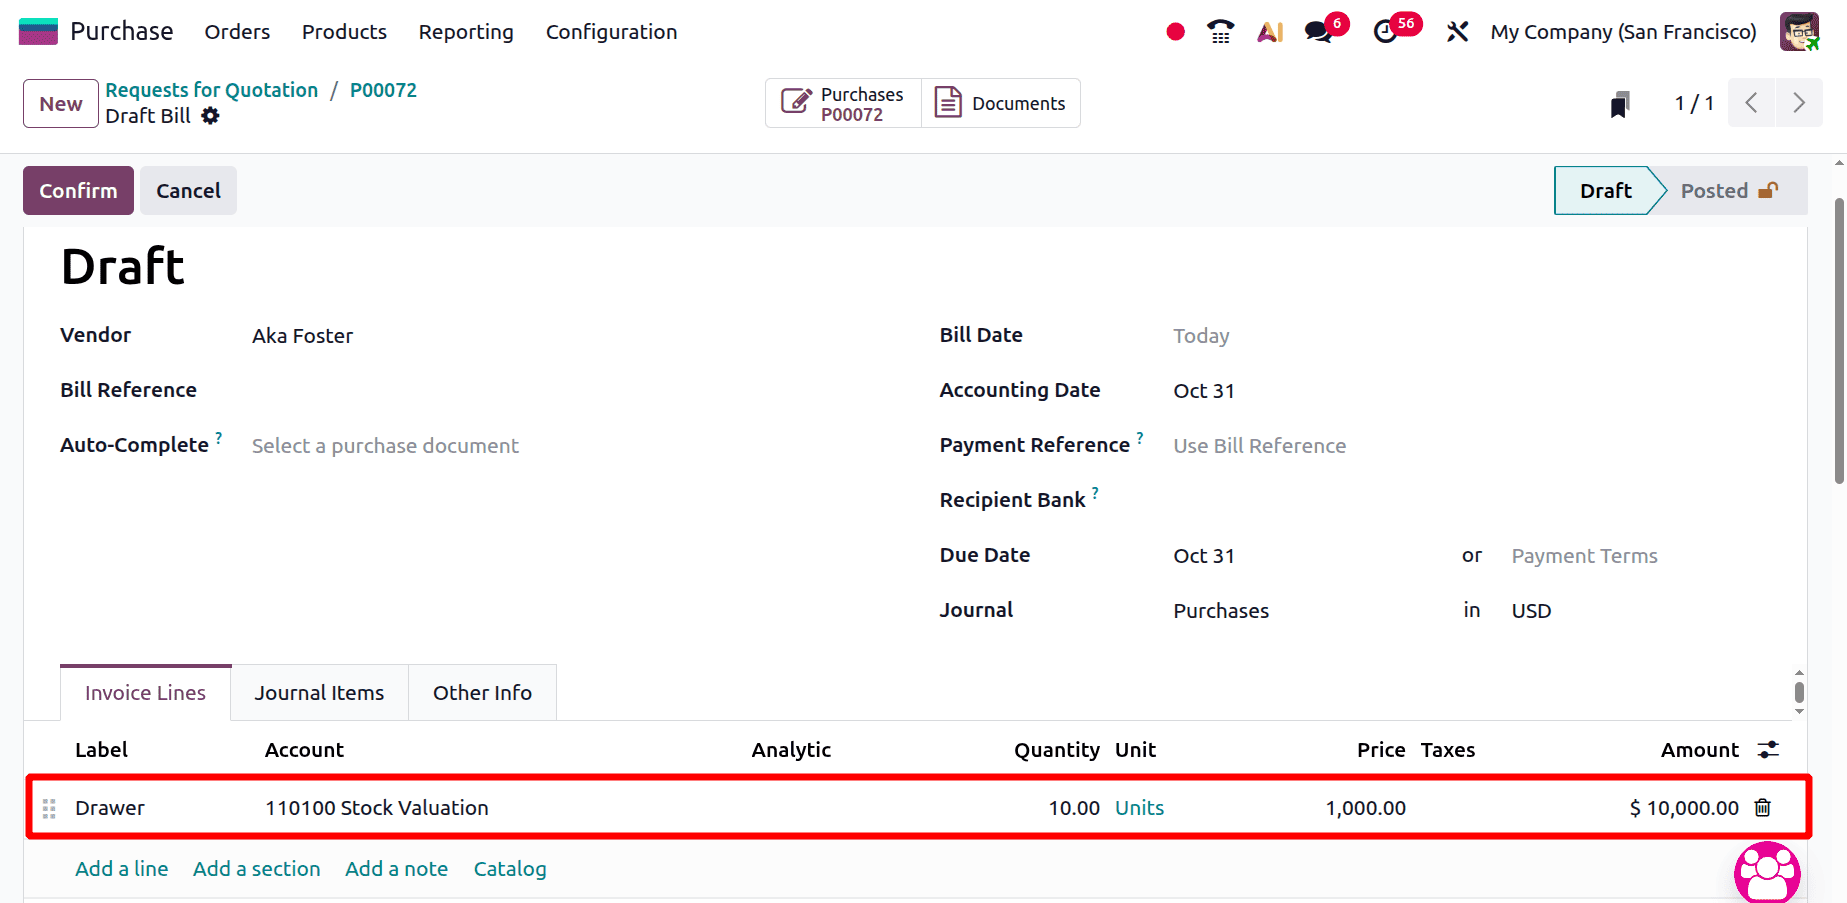1847x903 pixels.
Task: Delete the Drawer line using trash icon
Action: click(x=1763, y=807)
